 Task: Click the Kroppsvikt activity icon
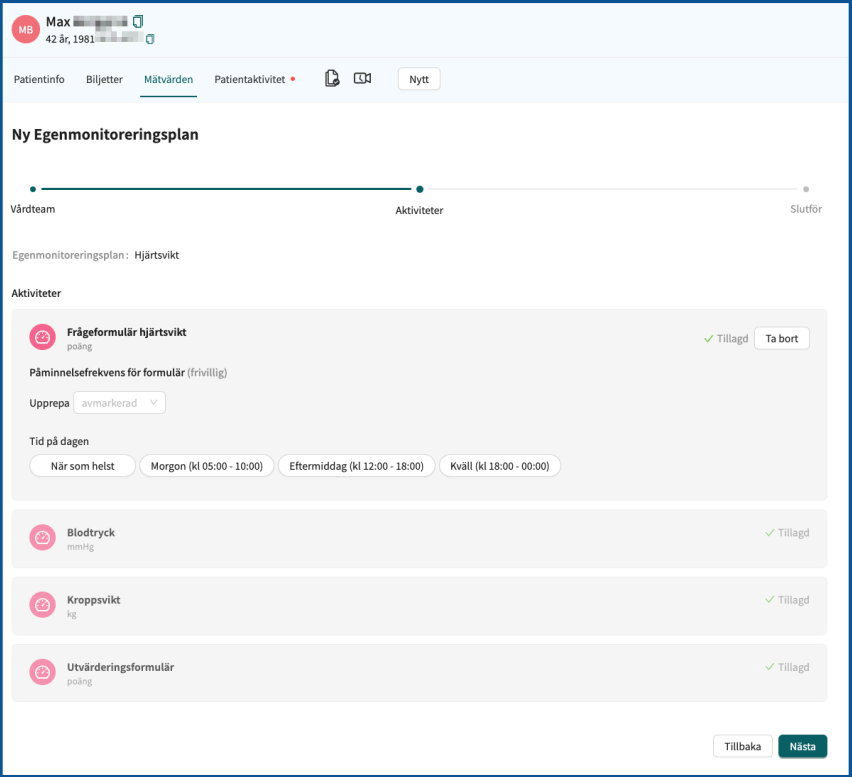point(42,605)
